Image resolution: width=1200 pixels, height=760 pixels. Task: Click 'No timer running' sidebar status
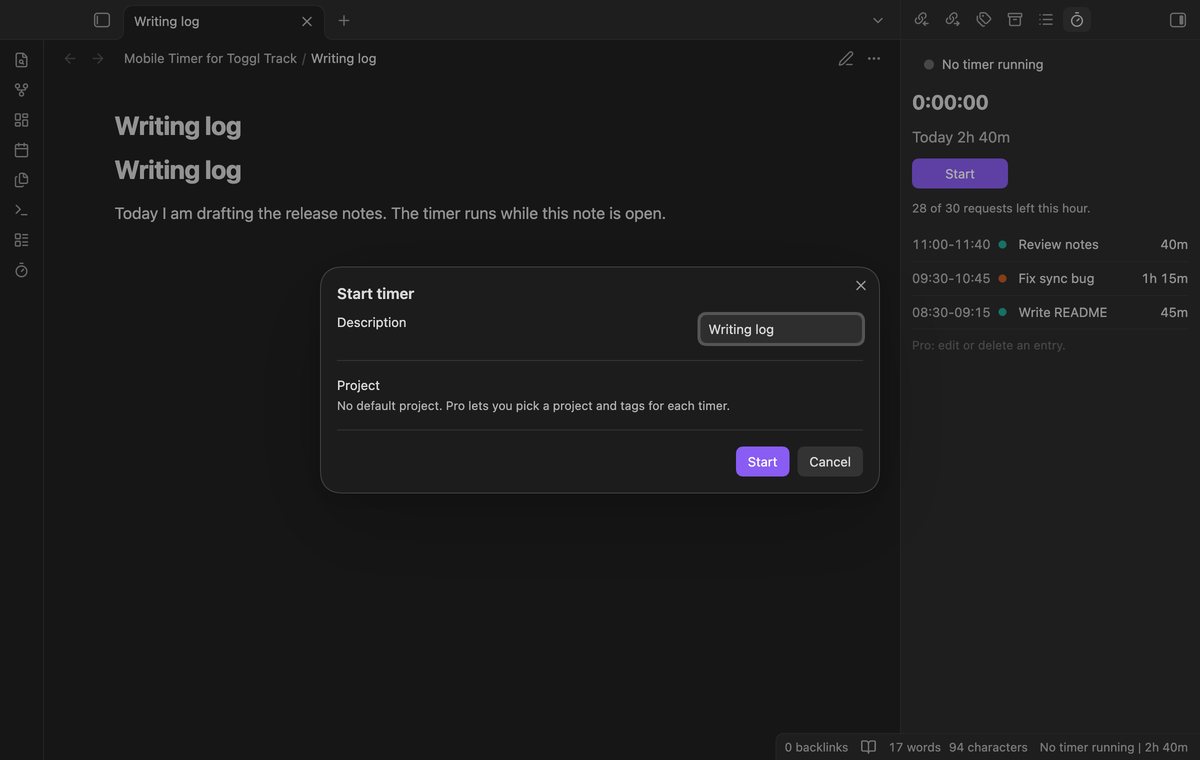coord(992,64)
